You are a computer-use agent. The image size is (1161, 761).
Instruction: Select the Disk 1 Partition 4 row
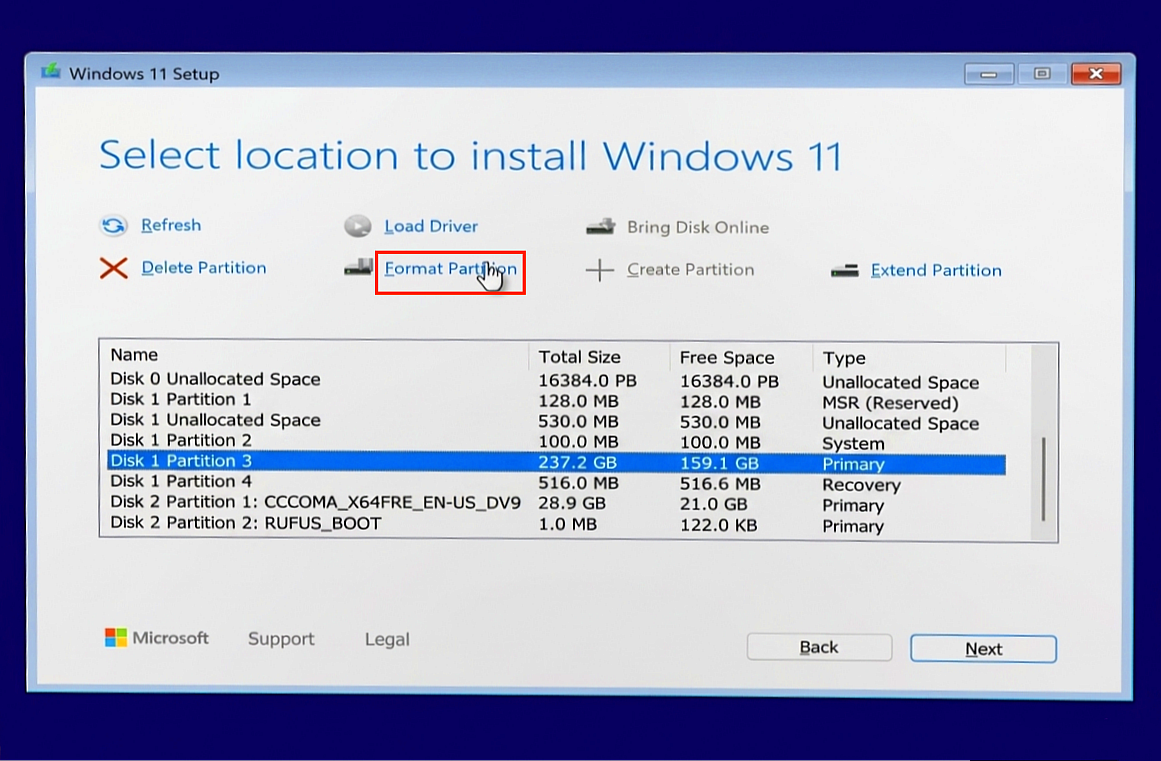point(556,483)
